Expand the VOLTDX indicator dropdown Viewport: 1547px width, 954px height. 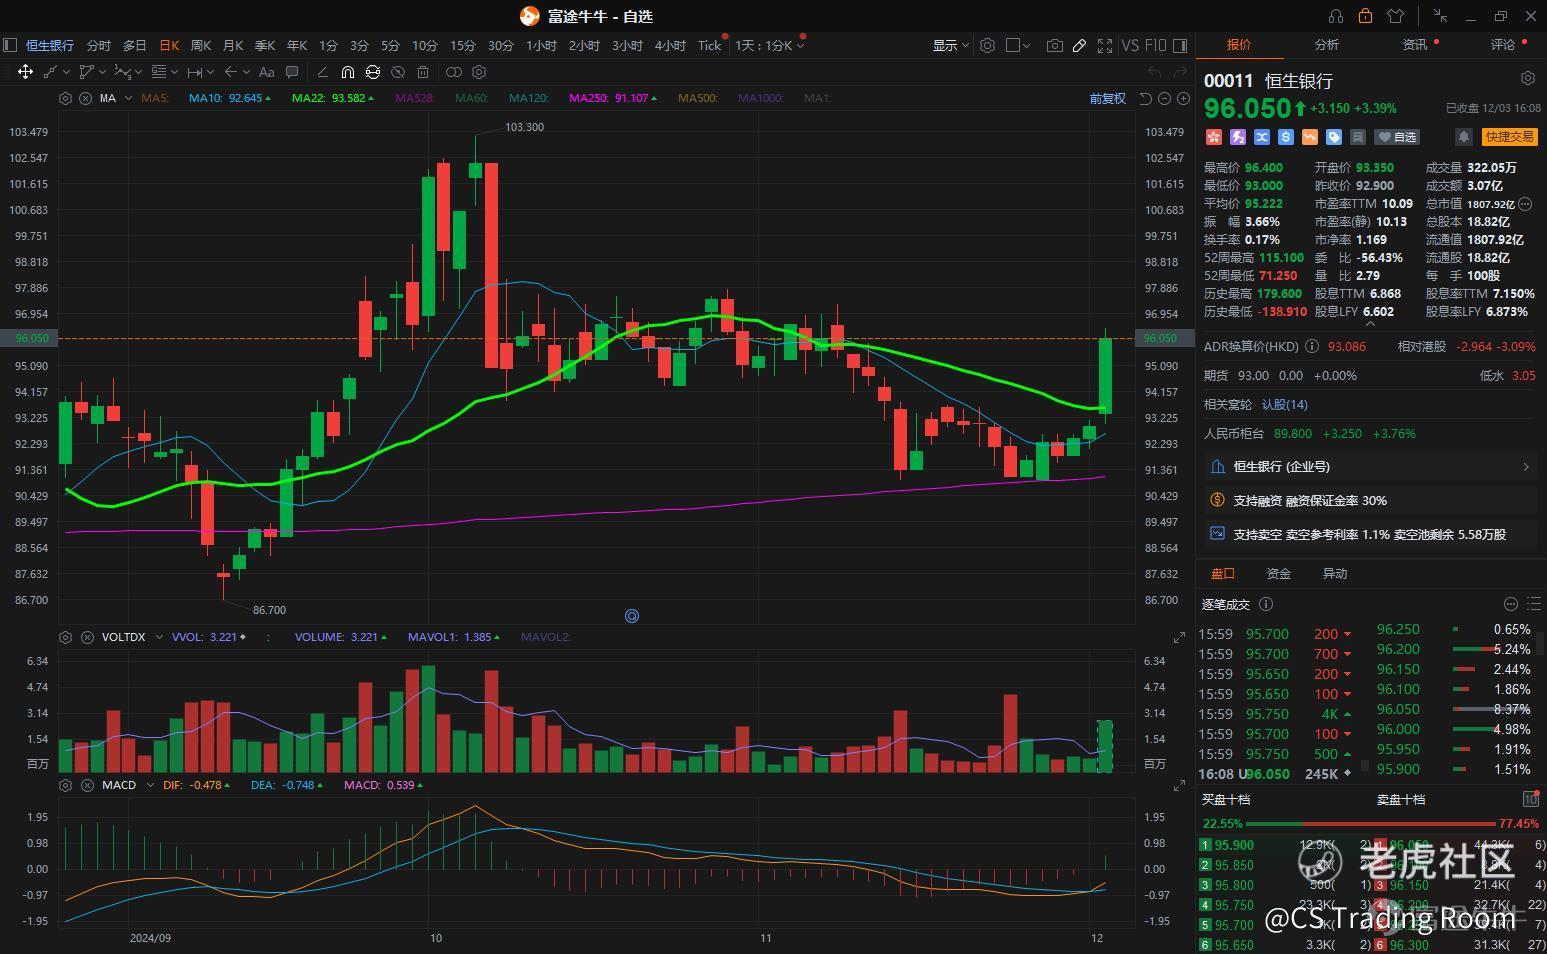click(x=159, y=637)
